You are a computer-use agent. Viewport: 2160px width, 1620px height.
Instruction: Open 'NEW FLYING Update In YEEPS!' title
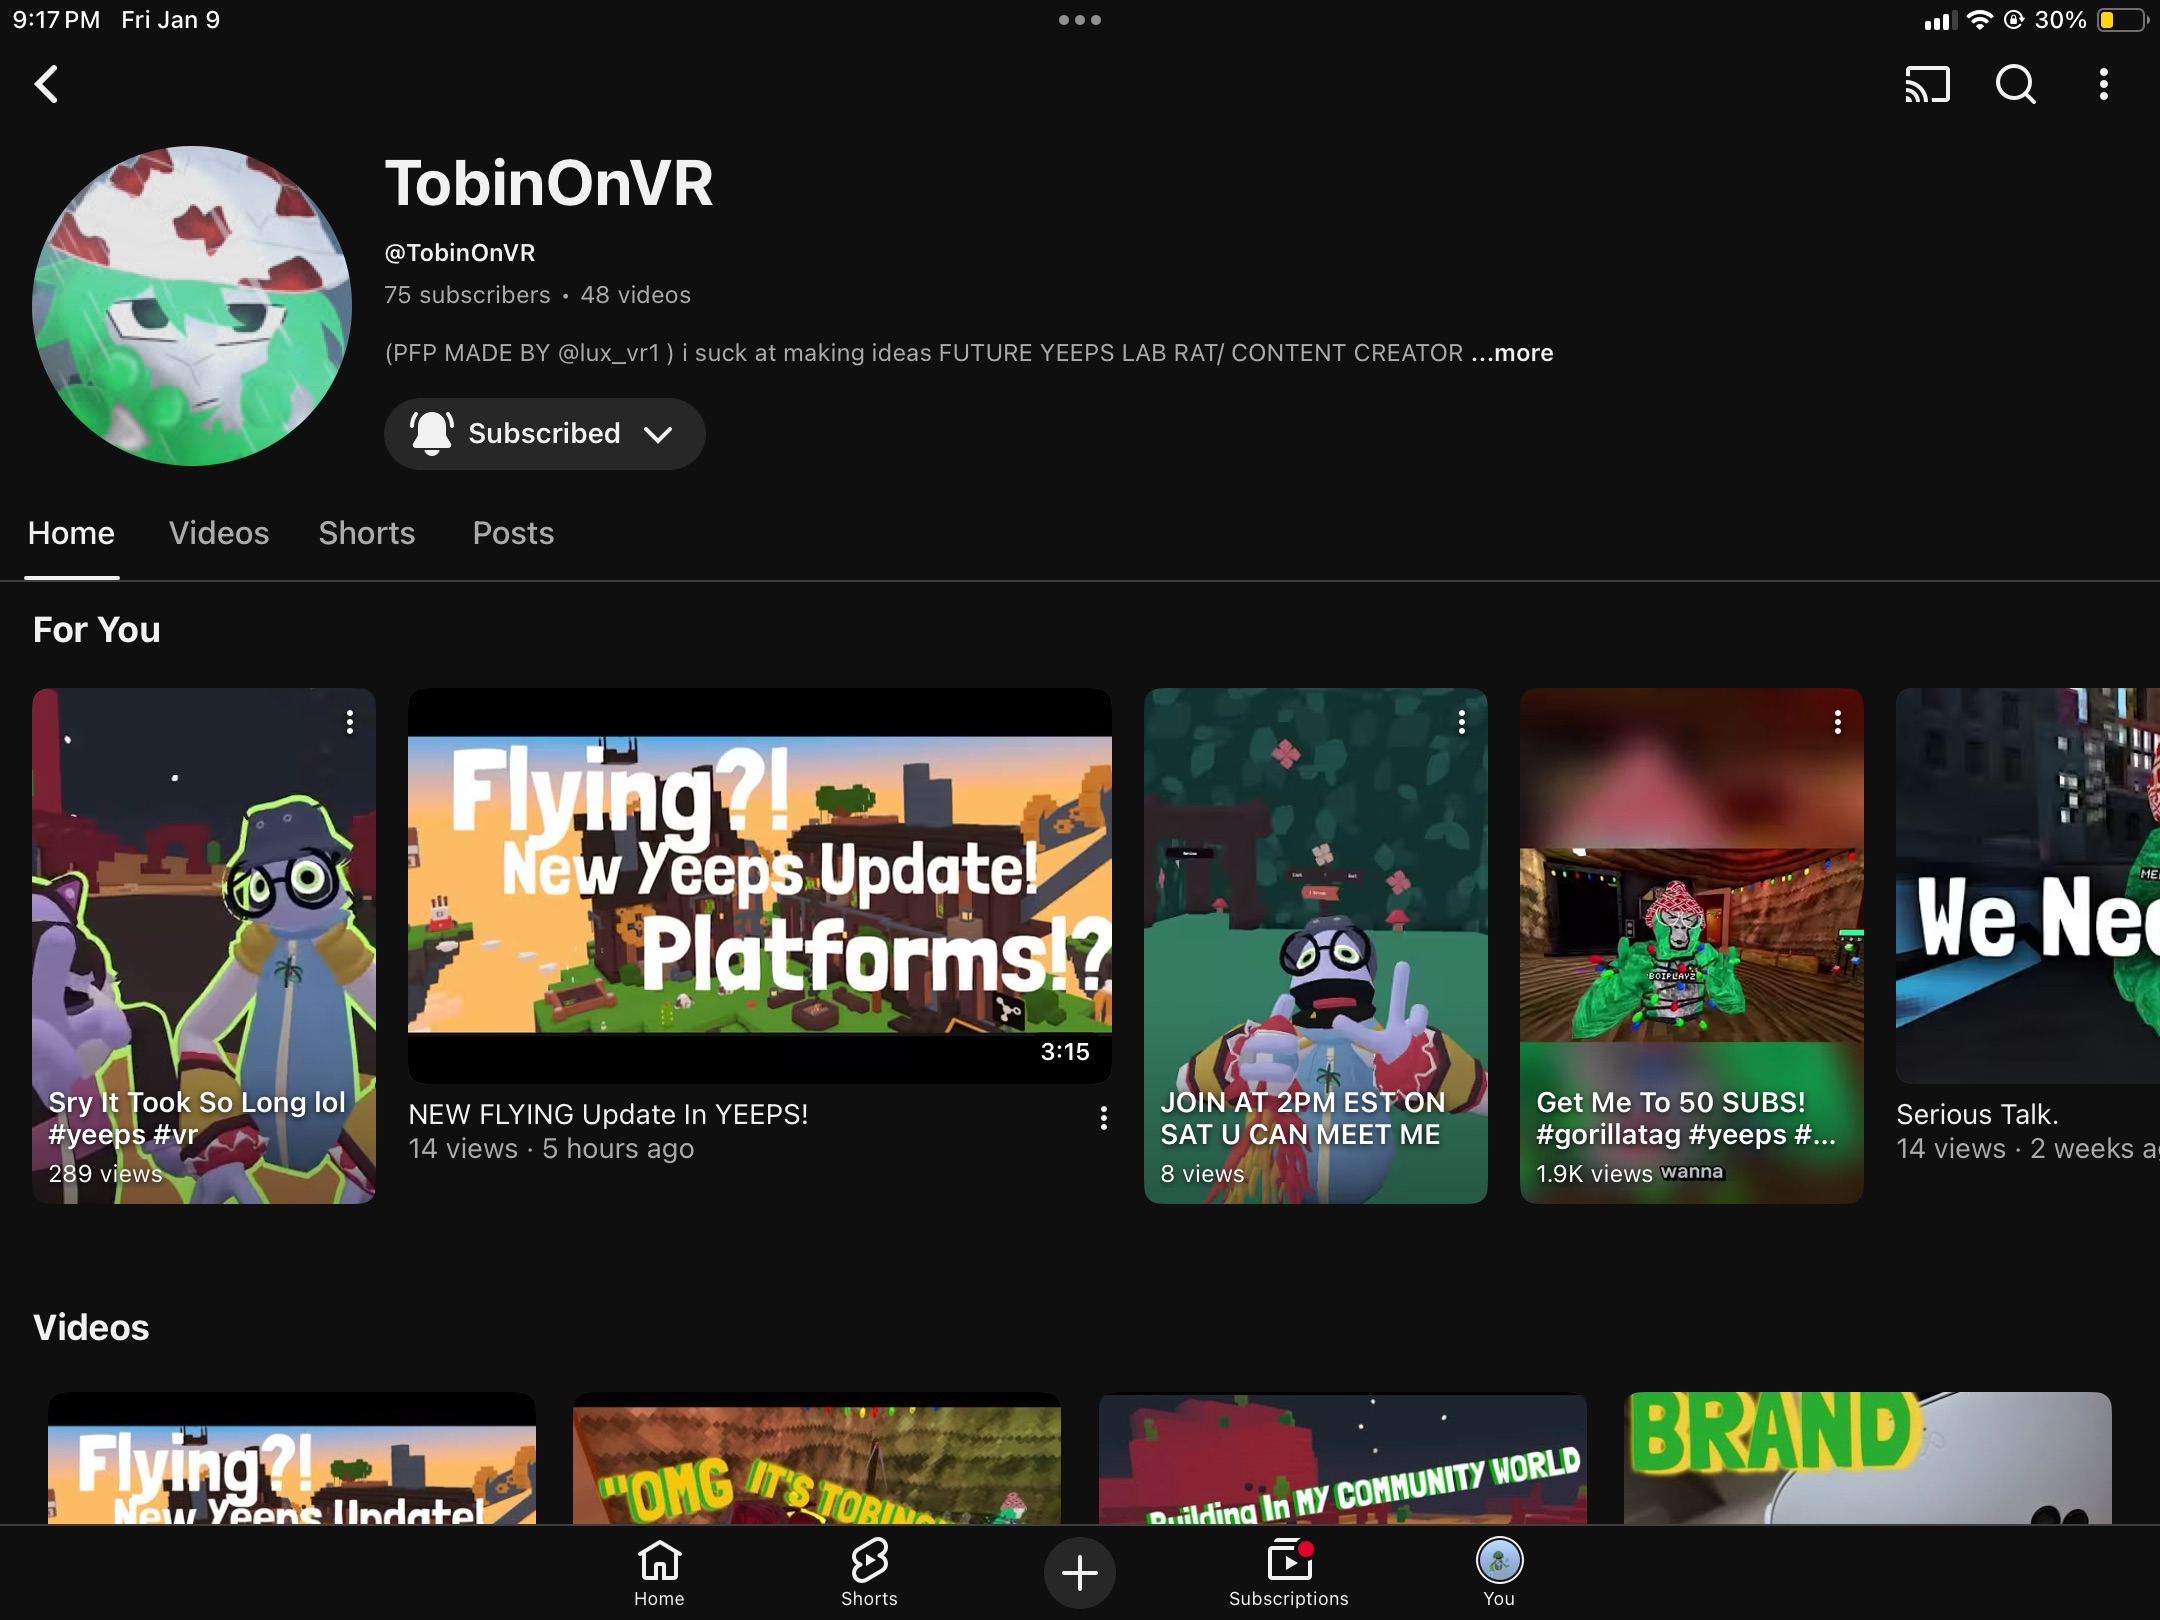(608, 1114)
